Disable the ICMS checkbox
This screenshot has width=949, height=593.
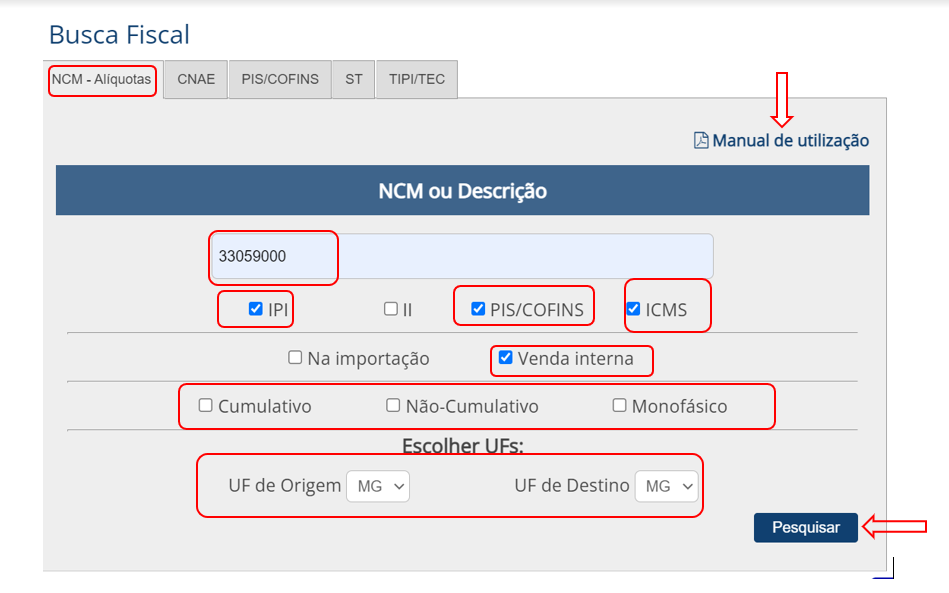(634, 309)
